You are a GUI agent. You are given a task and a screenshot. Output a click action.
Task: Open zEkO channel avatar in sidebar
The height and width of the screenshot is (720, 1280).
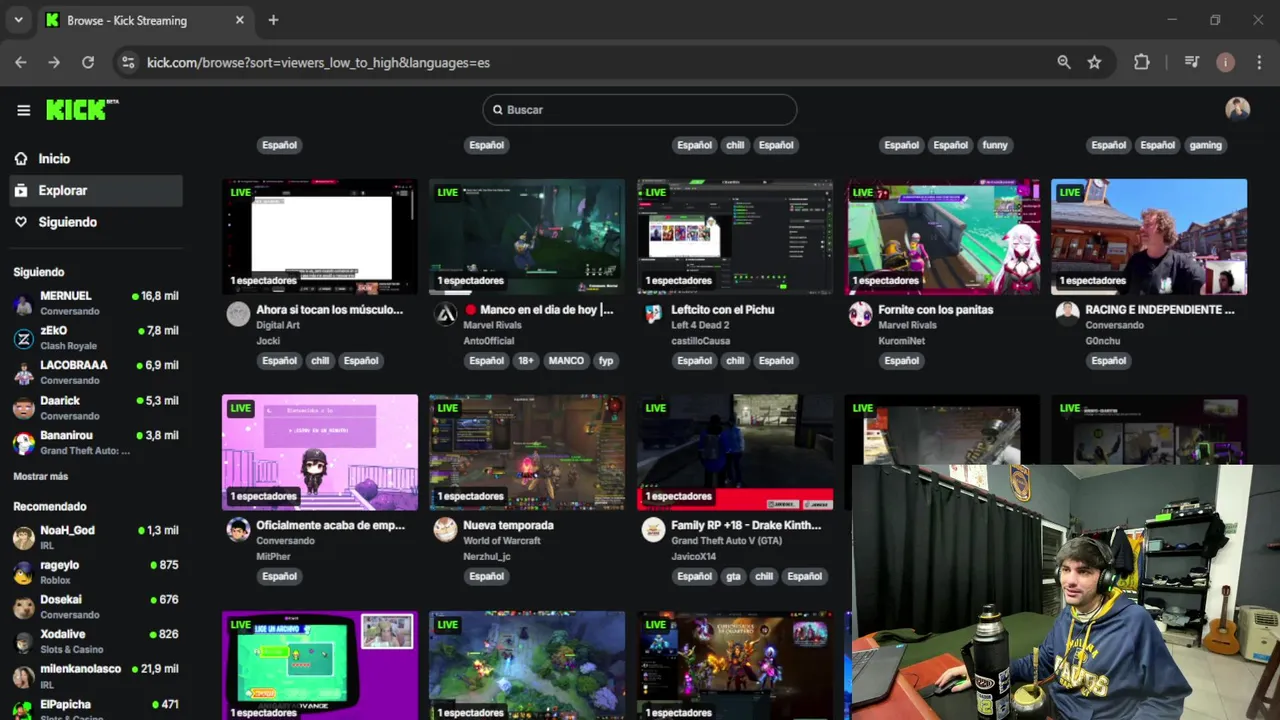[23, 338]
